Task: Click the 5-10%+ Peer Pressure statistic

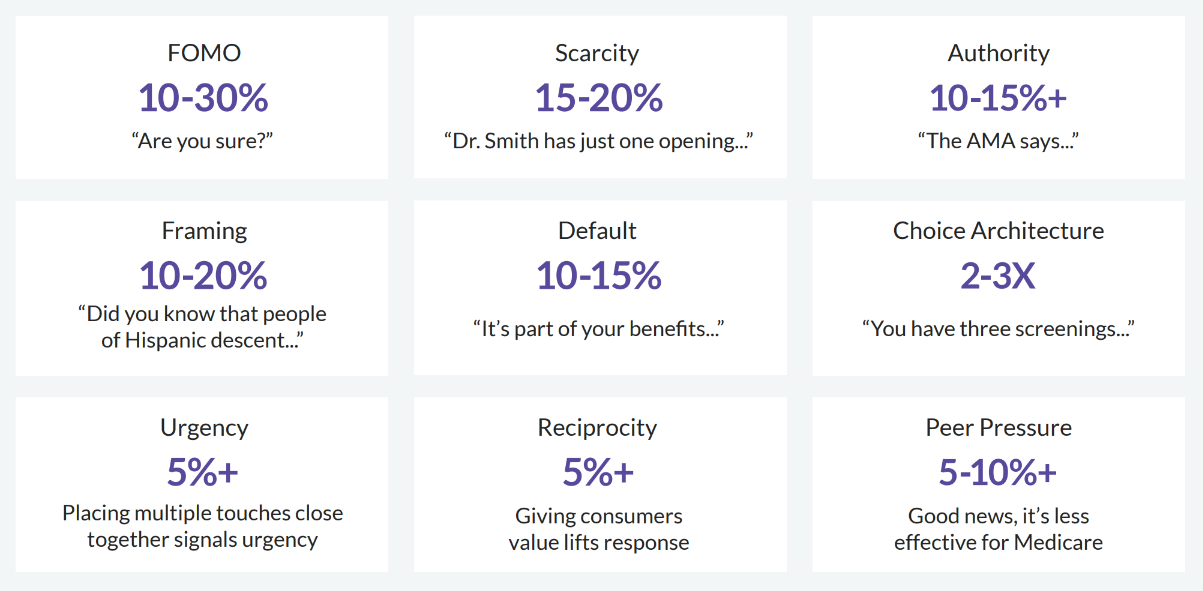Action: click(x=998, y=472)
